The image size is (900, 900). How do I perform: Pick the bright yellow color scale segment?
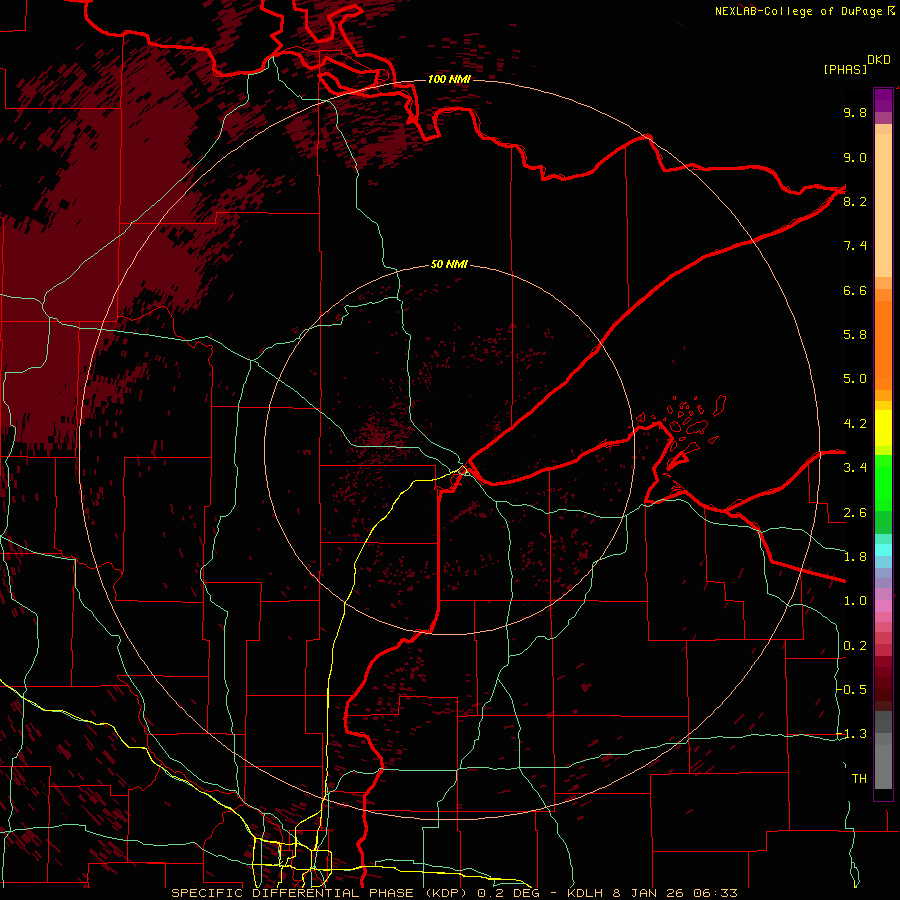click(883, 428)
